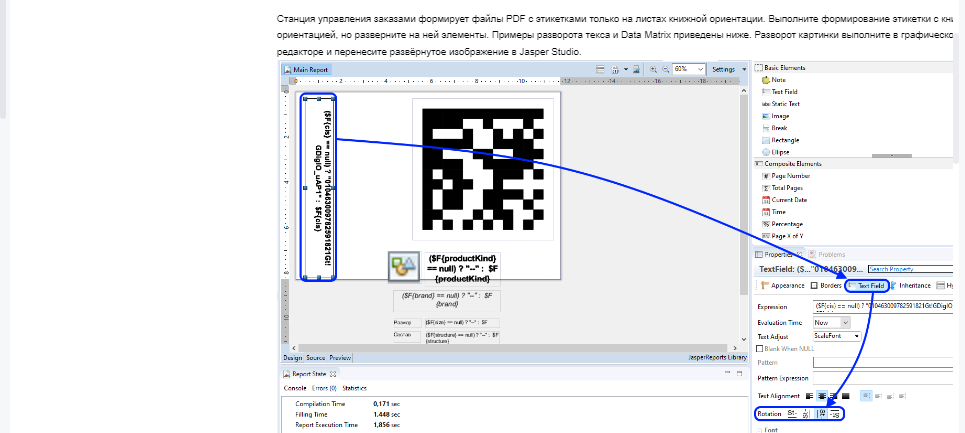Select the productKind text field
Viewport: 965px width, 433px height.
(462, 269)
